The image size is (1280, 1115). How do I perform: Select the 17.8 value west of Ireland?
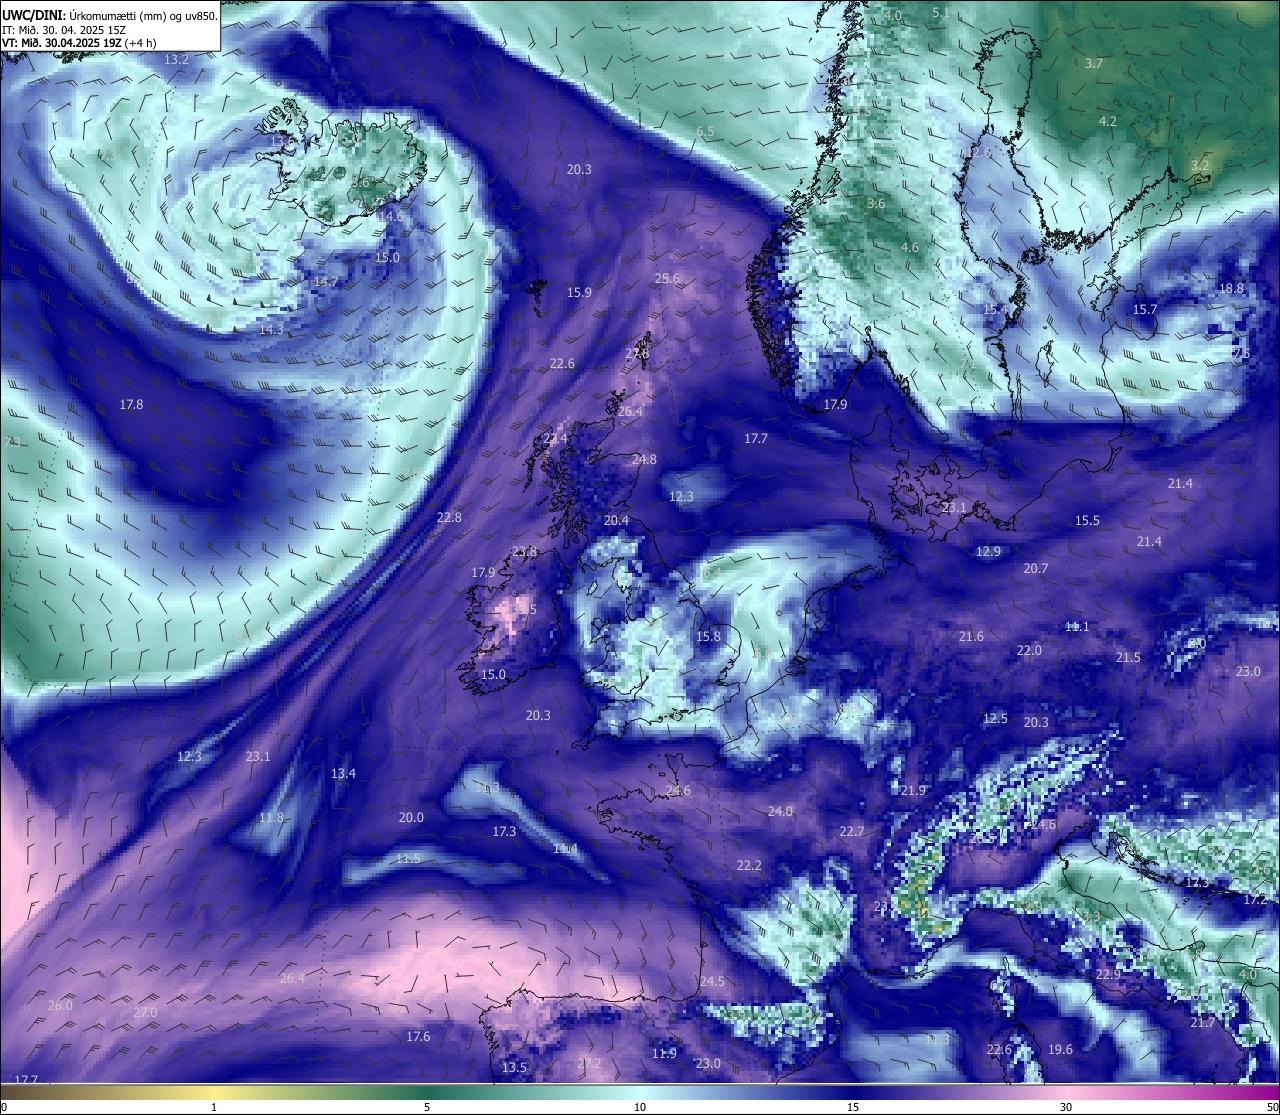click(131, 405)
